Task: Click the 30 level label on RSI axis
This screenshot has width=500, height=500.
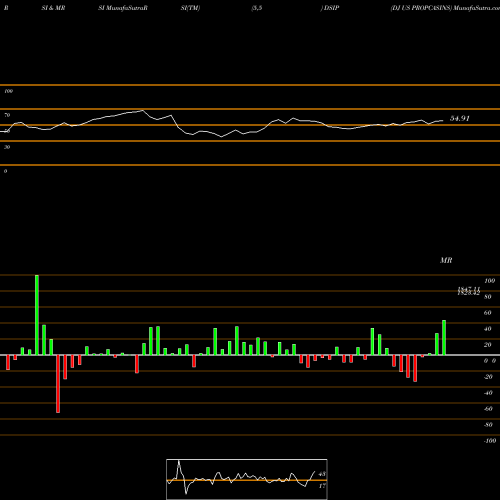Action: pyautogui.click(x=7, y=147)
